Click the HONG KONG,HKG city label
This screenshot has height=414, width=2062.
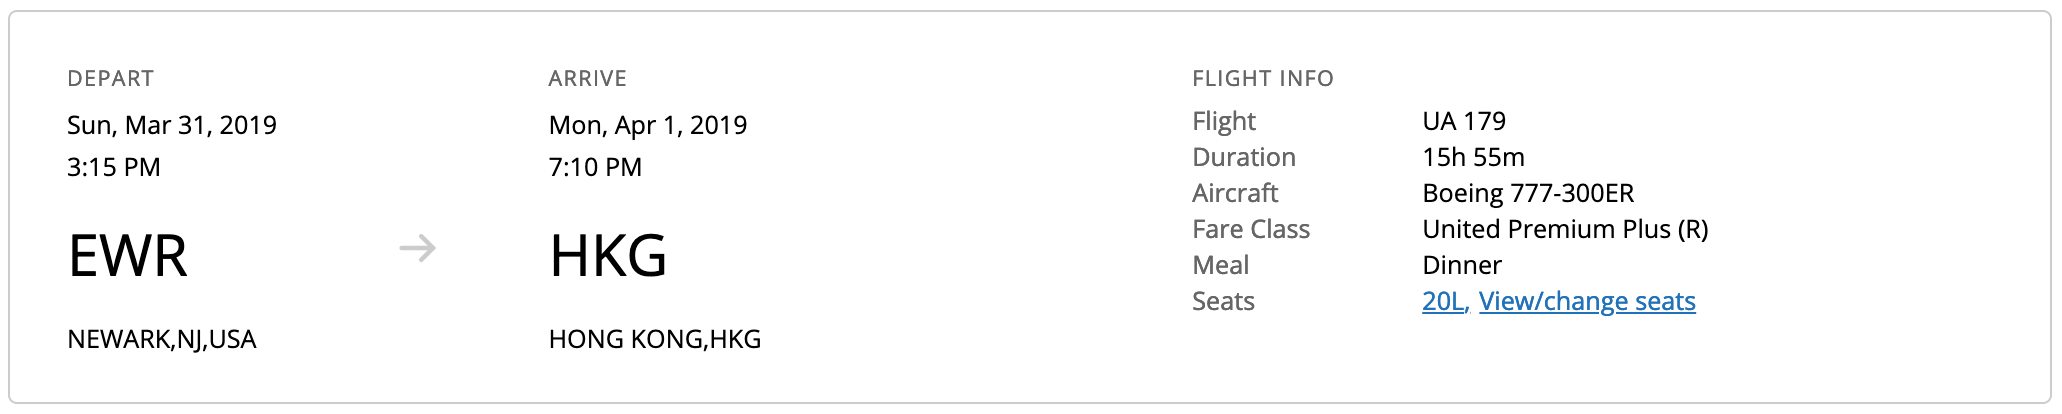pos(655,339)
